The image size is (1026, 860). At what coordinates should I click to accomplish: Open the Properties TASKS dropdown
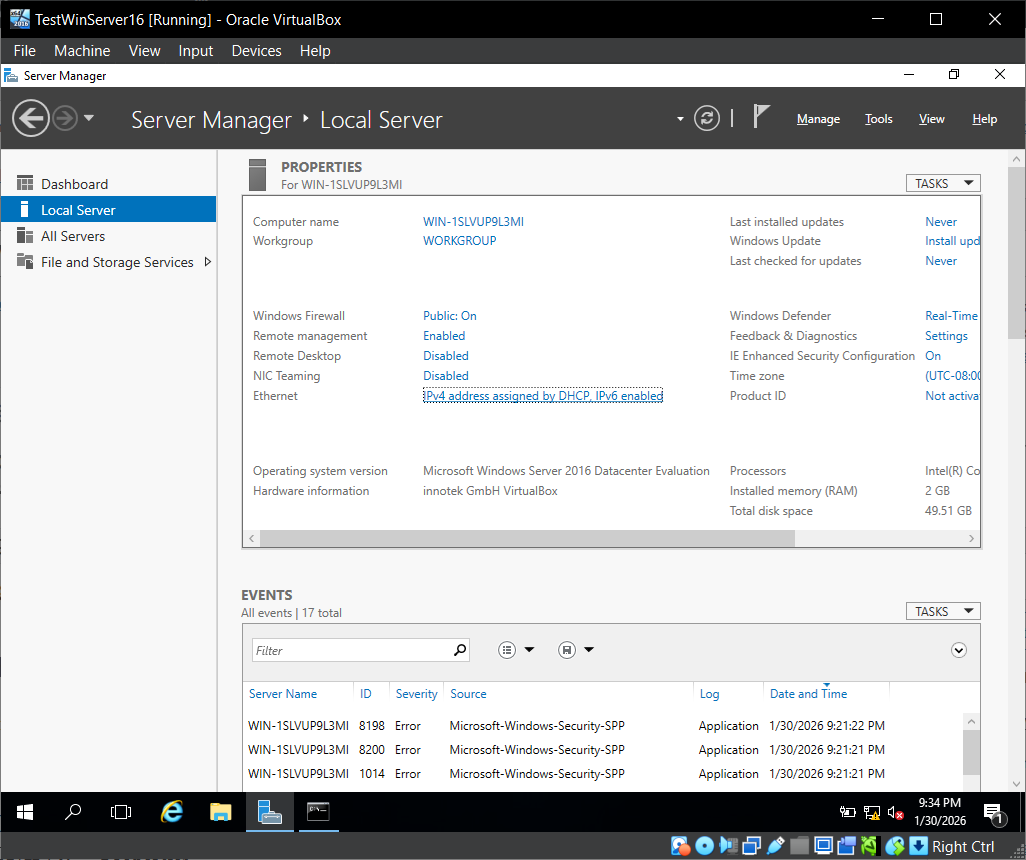pos(942,183)
